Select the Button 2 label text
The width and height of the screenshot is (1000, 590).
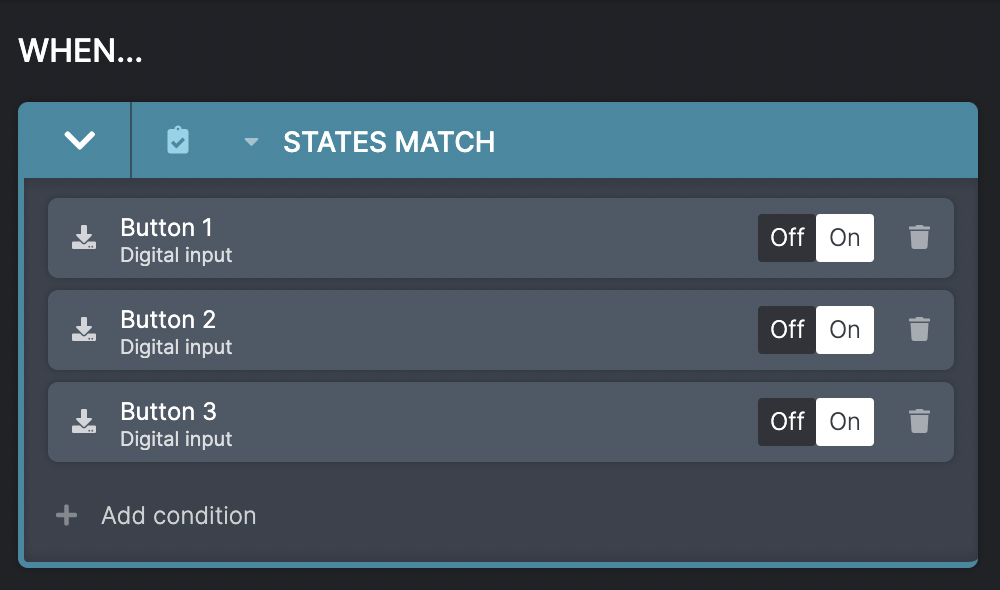168,319
